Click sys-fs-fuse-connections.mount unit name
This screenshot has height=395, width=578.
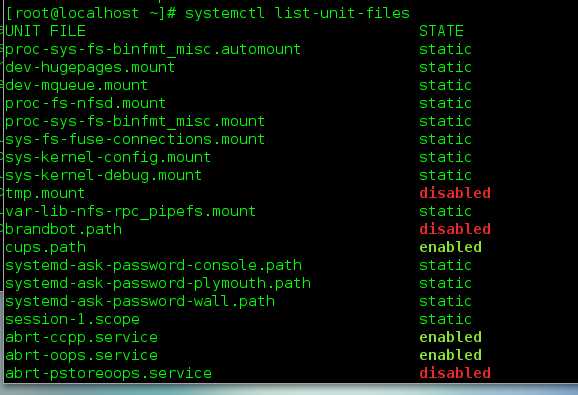pos(135,139)
